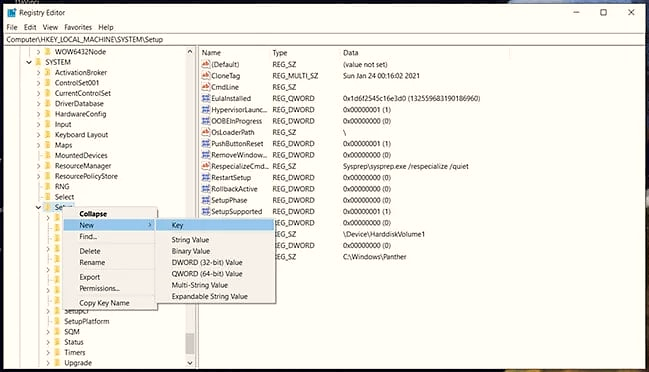Image resolution: width=649 pixels, height=372 pixels.
Task: Open the Help menu
Action: pos(106,27)
